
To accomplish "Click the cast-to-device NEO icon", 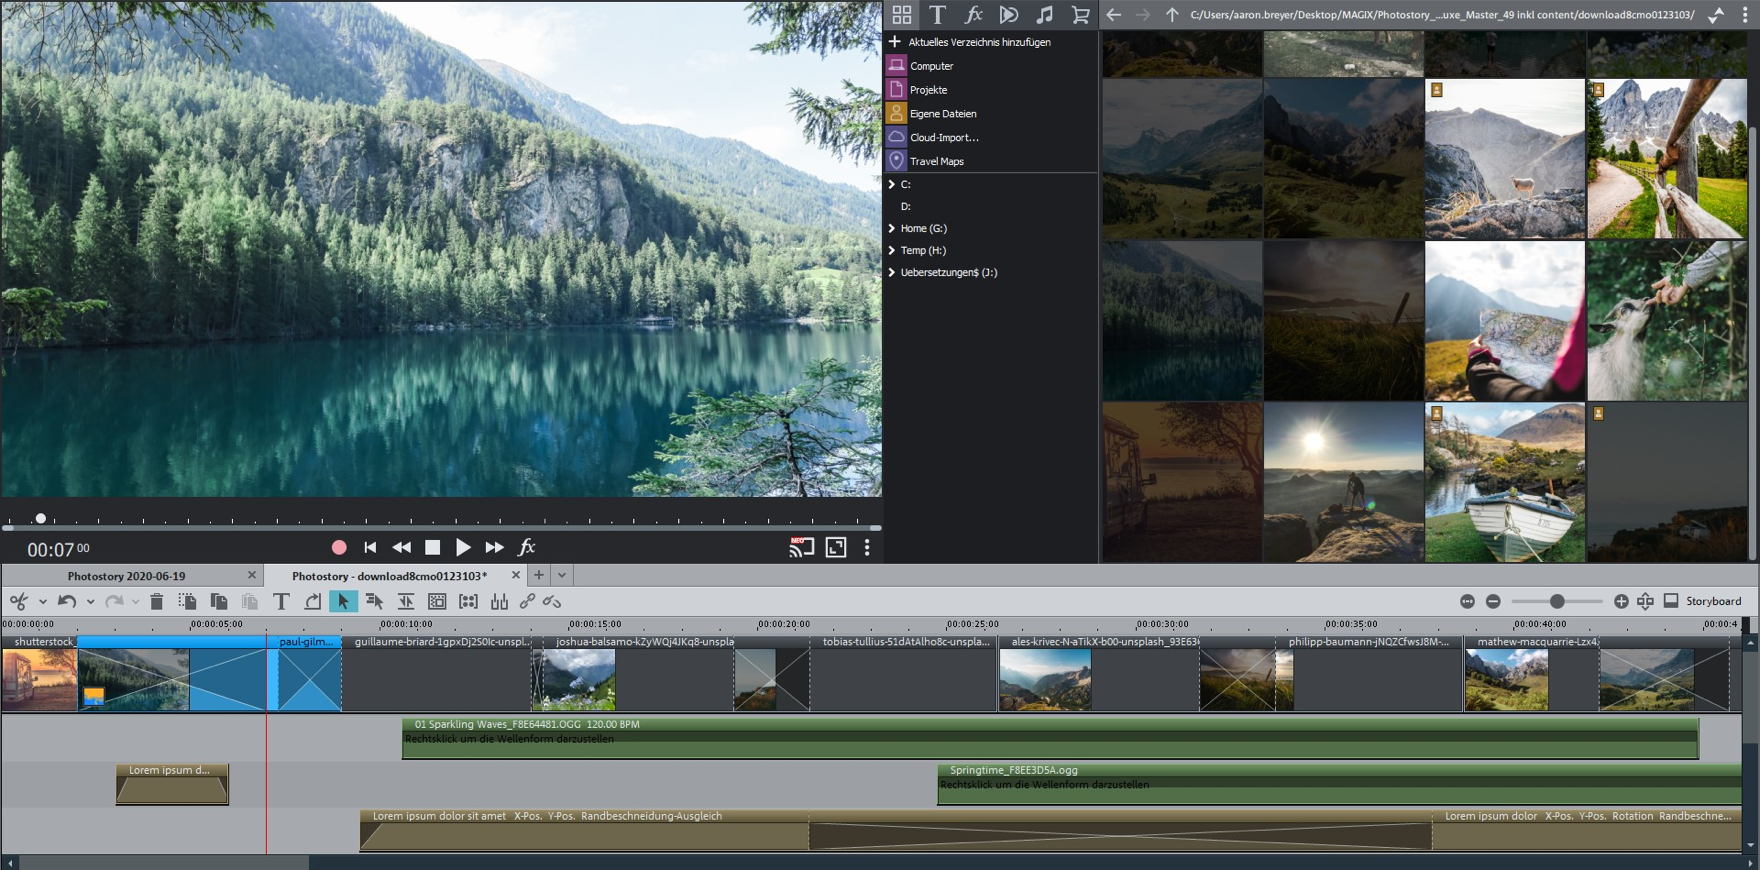I will [800, 547].
